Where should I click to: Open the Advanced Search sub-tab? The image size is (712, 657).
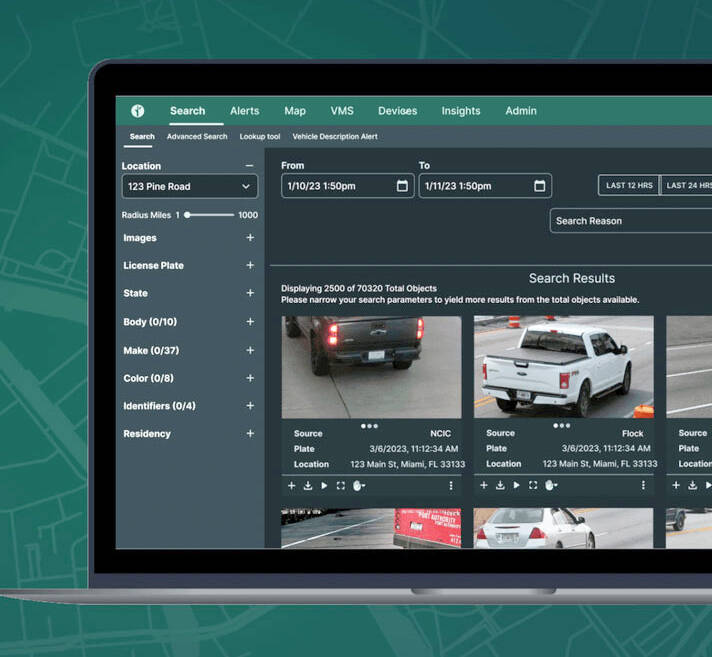coord(197,137)
